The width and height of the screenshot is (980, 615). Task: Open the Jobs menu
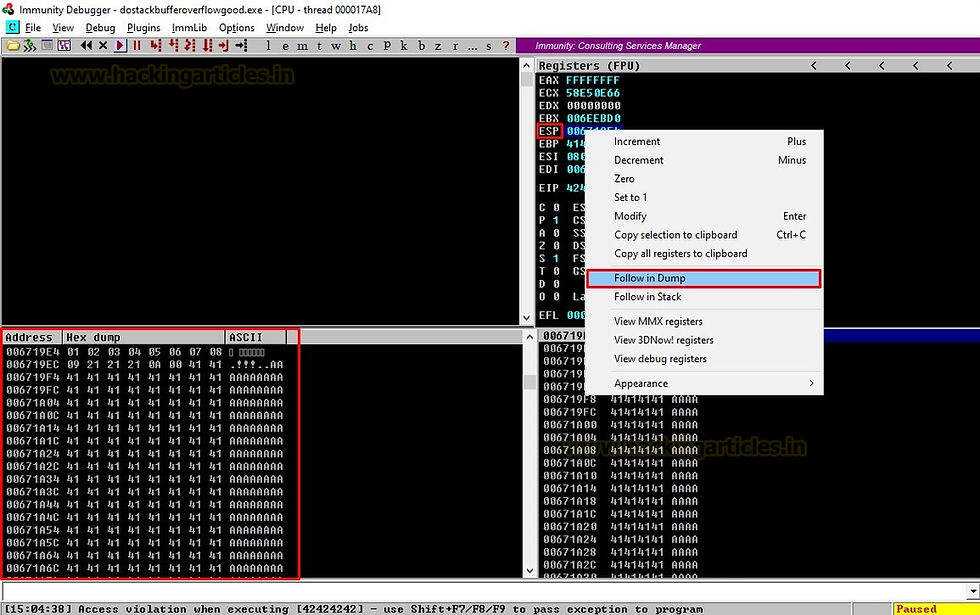click(359, 28)
